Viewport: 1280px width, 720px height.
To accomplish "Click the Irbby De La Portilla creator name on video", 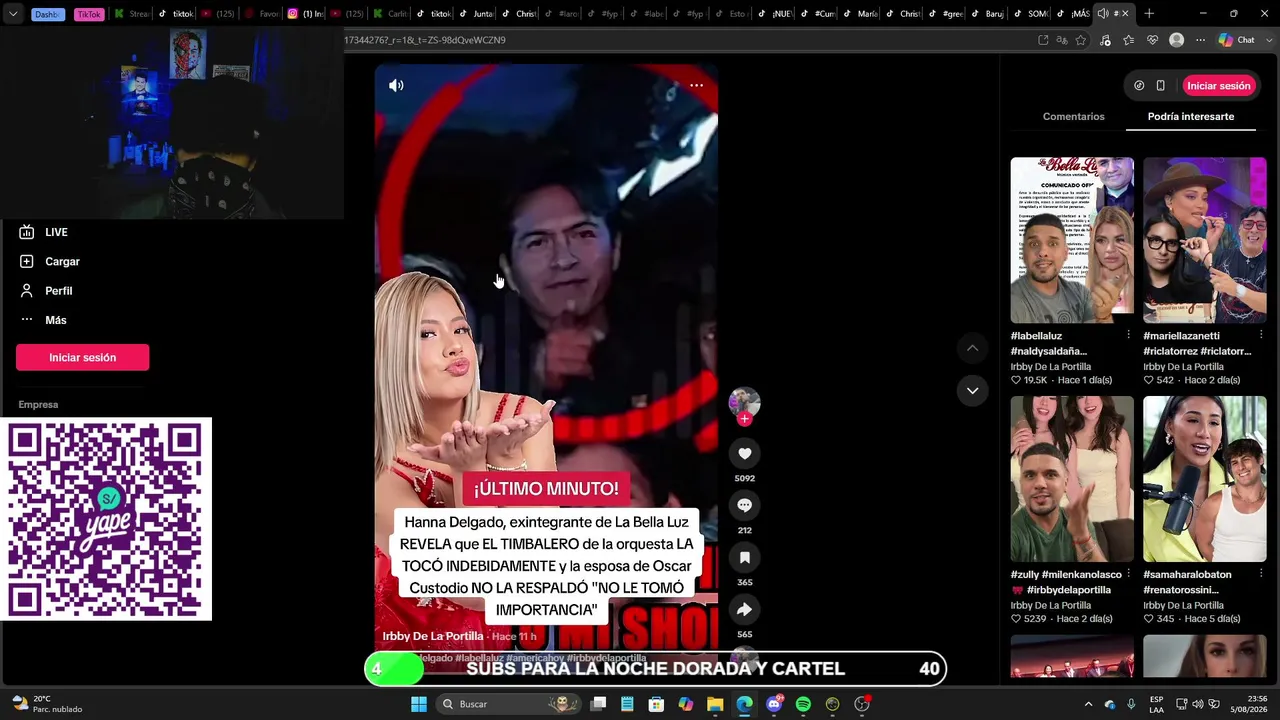I will click(x=432, y=636).
